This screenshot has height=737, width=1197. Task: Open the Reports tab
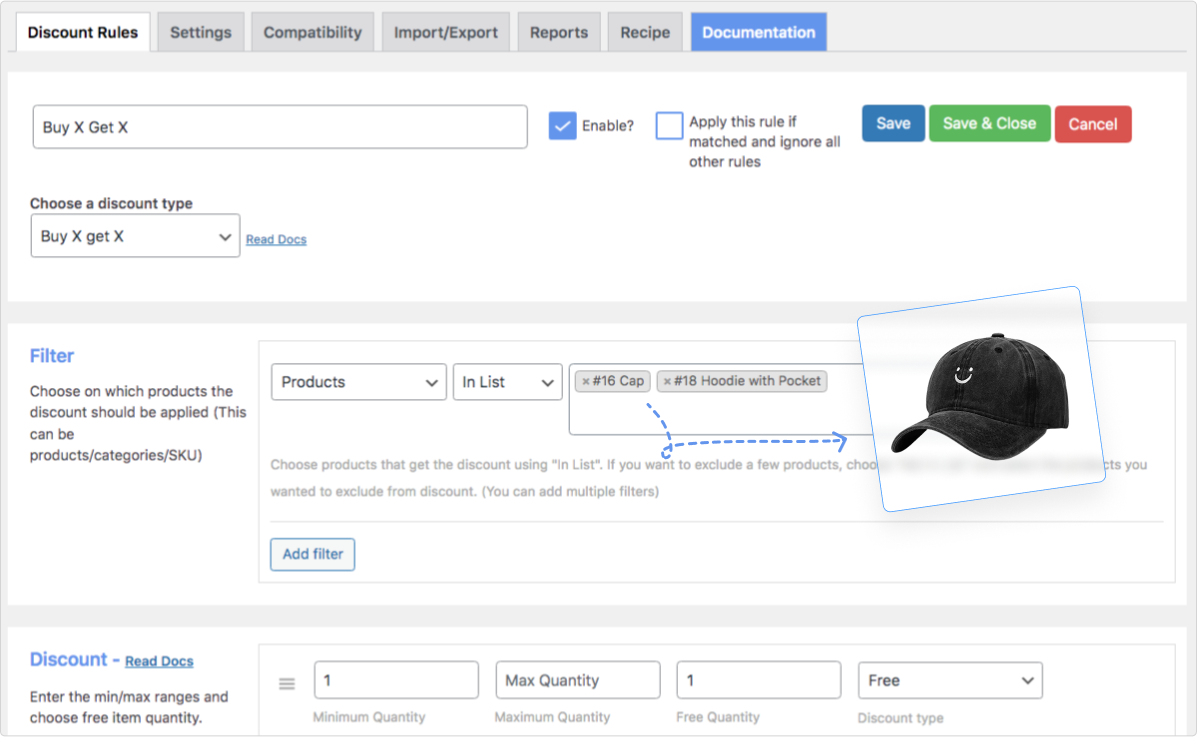(559, 32)
